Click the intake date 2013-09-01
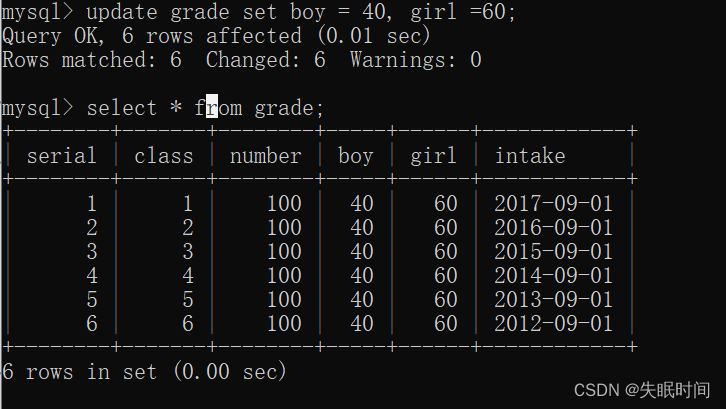The image size is (726, 409). click(553, 300)
